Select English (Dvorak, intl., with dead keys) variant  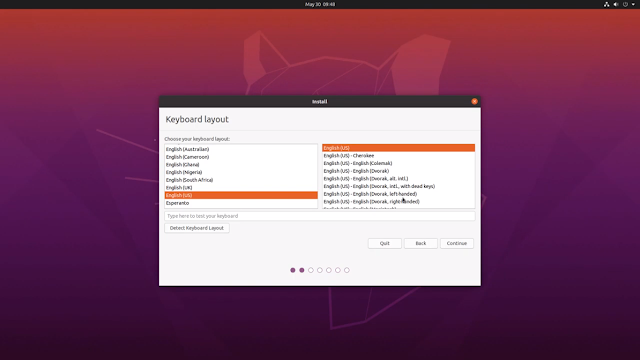click(x=398, y=186)
